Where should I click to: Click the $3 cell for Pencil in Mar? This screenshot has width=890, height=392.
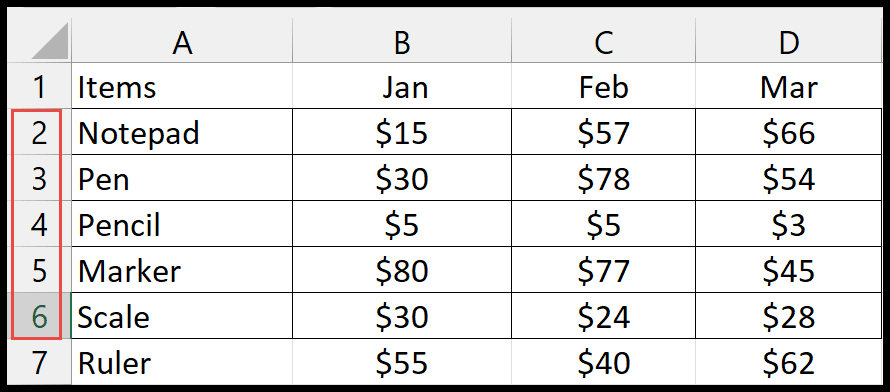pyautogui.click(x=789, y=224)
